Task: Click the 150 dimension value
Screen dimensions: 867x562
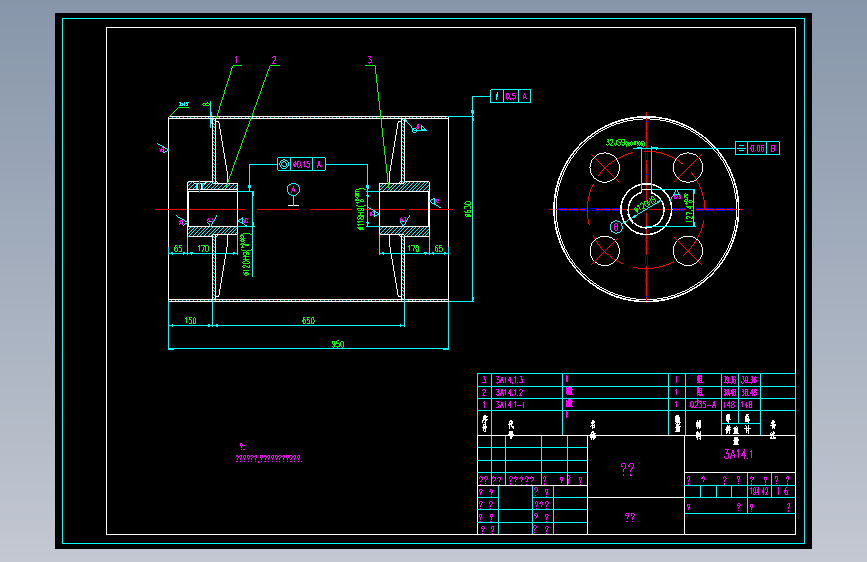Action: pos(190,320)
